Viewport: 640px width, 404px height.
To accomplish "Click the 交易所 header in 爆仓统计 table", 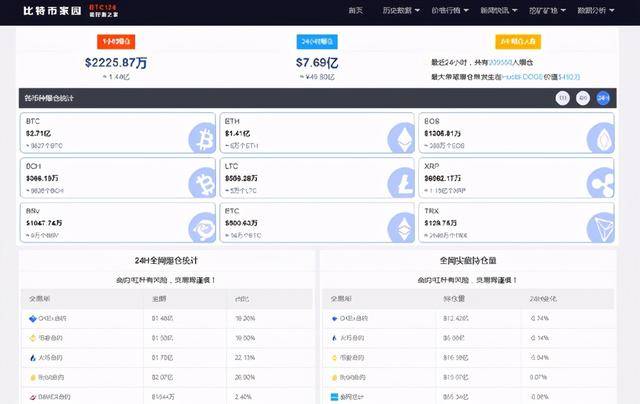I will click(x=40, y=299).
